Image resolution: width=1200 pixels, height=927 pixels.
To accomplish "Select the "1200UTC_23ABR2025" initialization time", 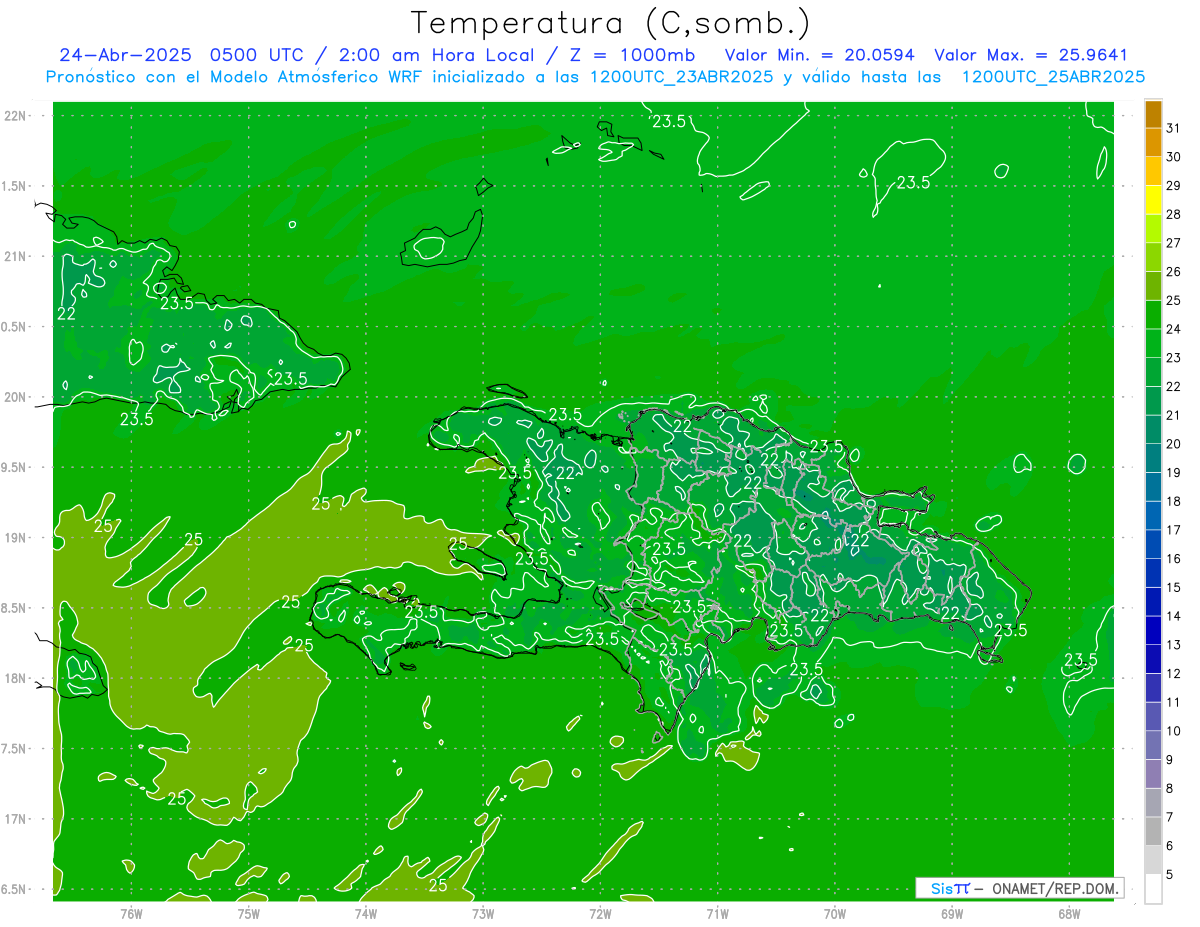I will 681,77.
